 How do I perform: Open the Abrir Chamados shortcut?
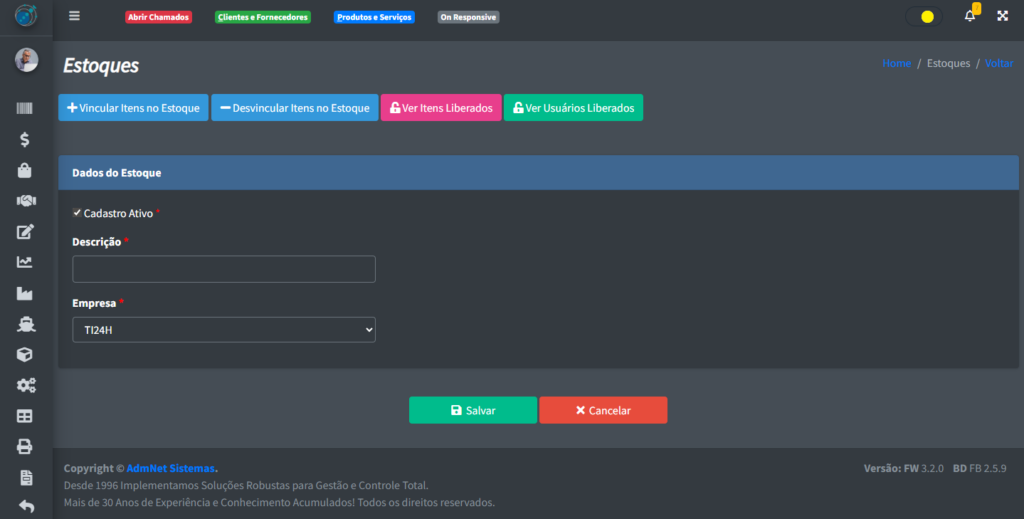(158, 17)
